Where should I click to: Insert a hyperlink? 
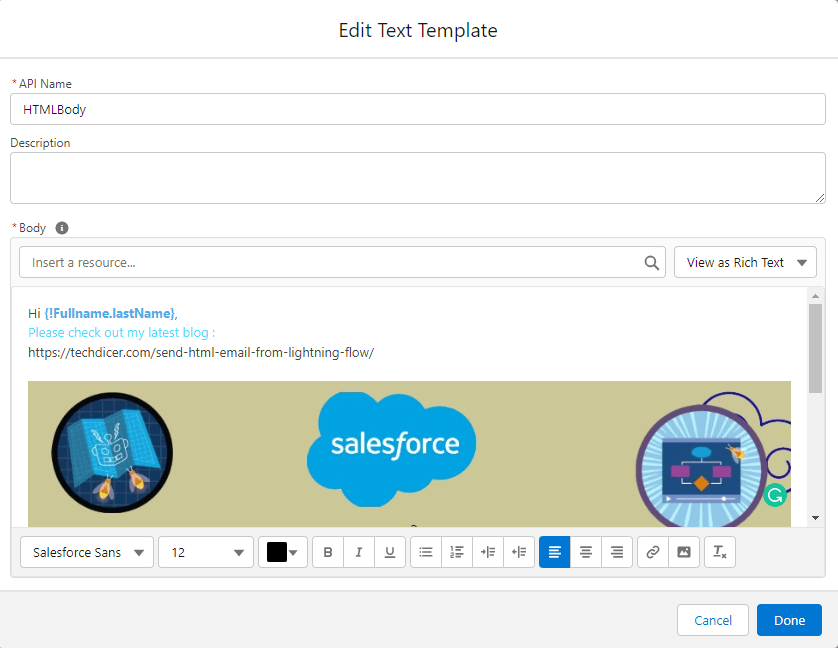(x=652, y=551)
